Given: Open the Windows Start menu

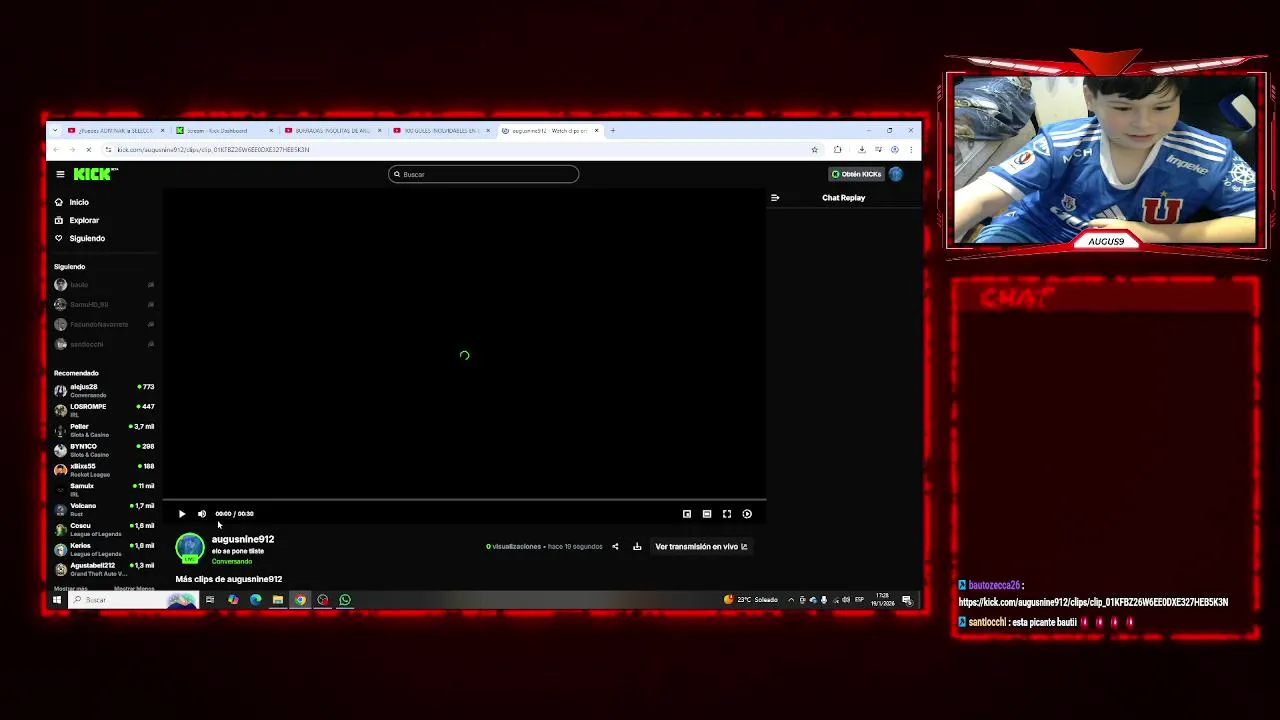Looking at the screenshot, I should 57,600.
